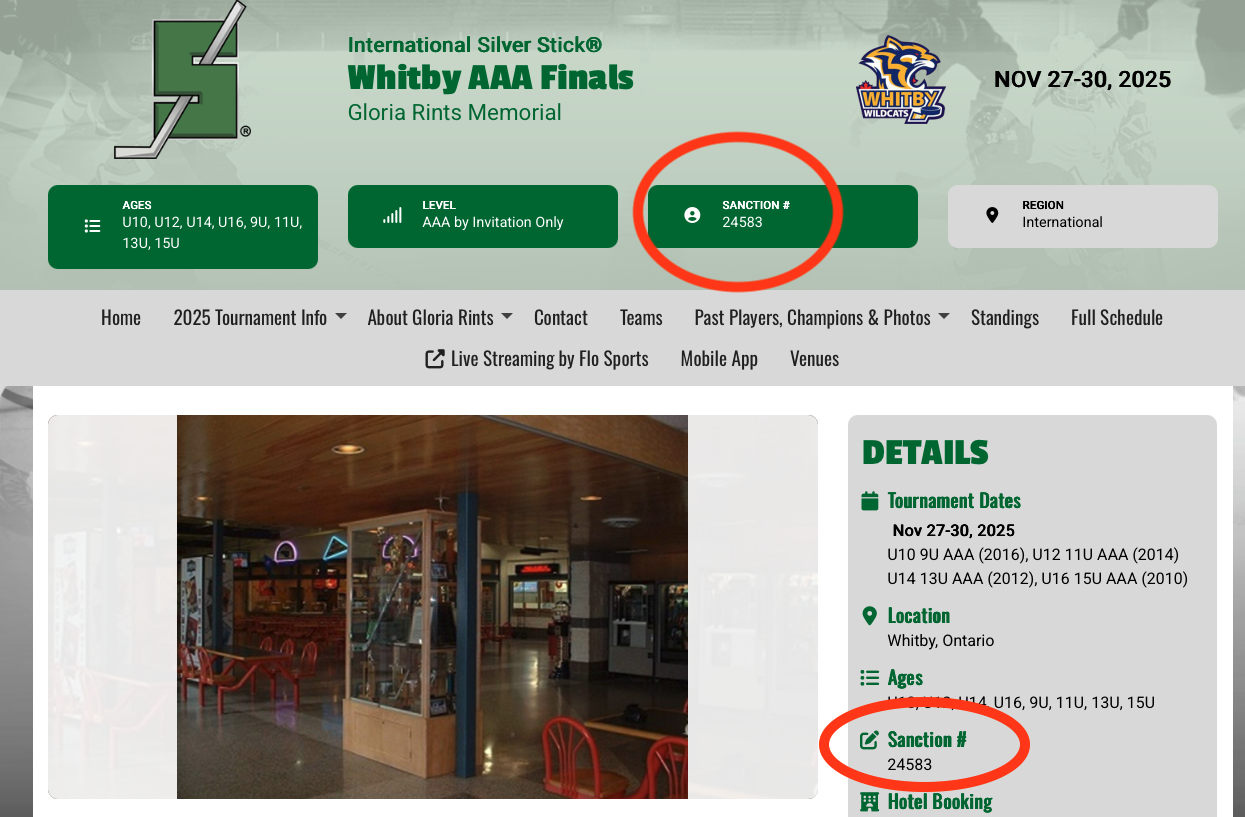Click the arena lobby photo
Image resolution: width=1245 pixels, height=817 pixels.
point(432,607)
